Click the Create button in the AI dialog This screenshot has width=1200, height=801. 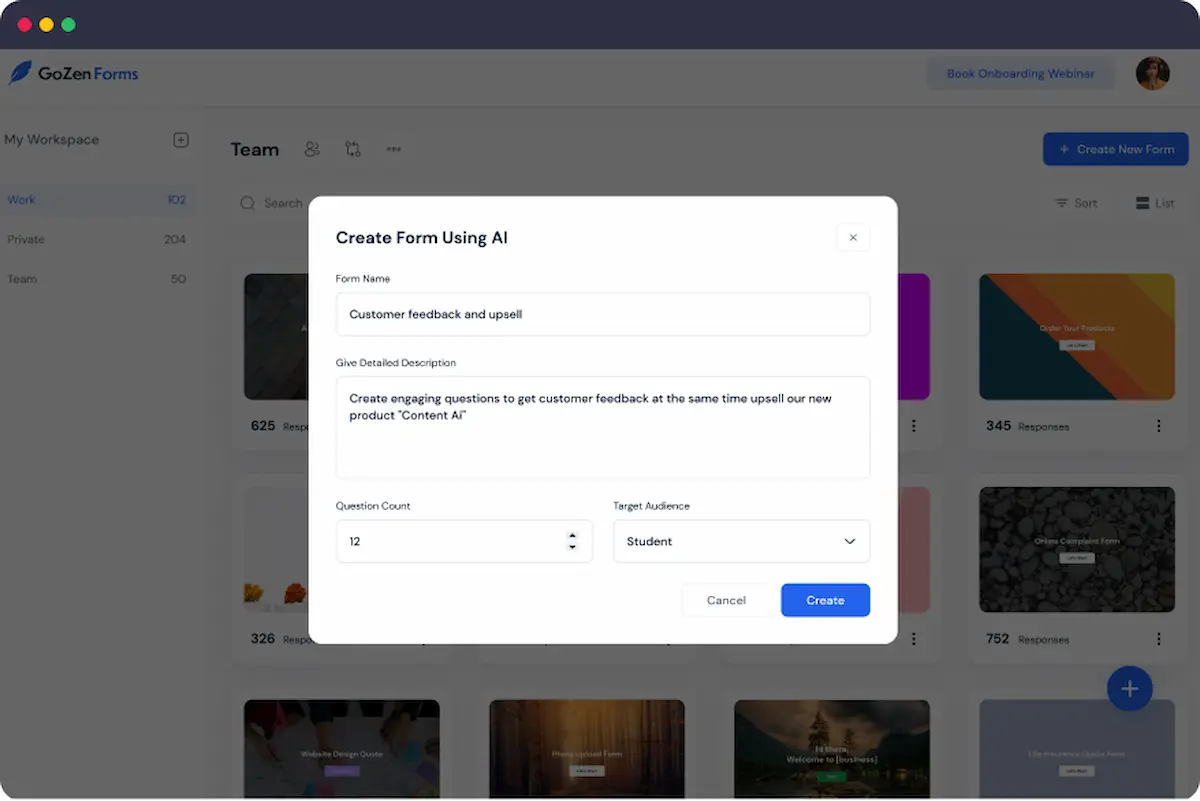[x=825, y=600]
